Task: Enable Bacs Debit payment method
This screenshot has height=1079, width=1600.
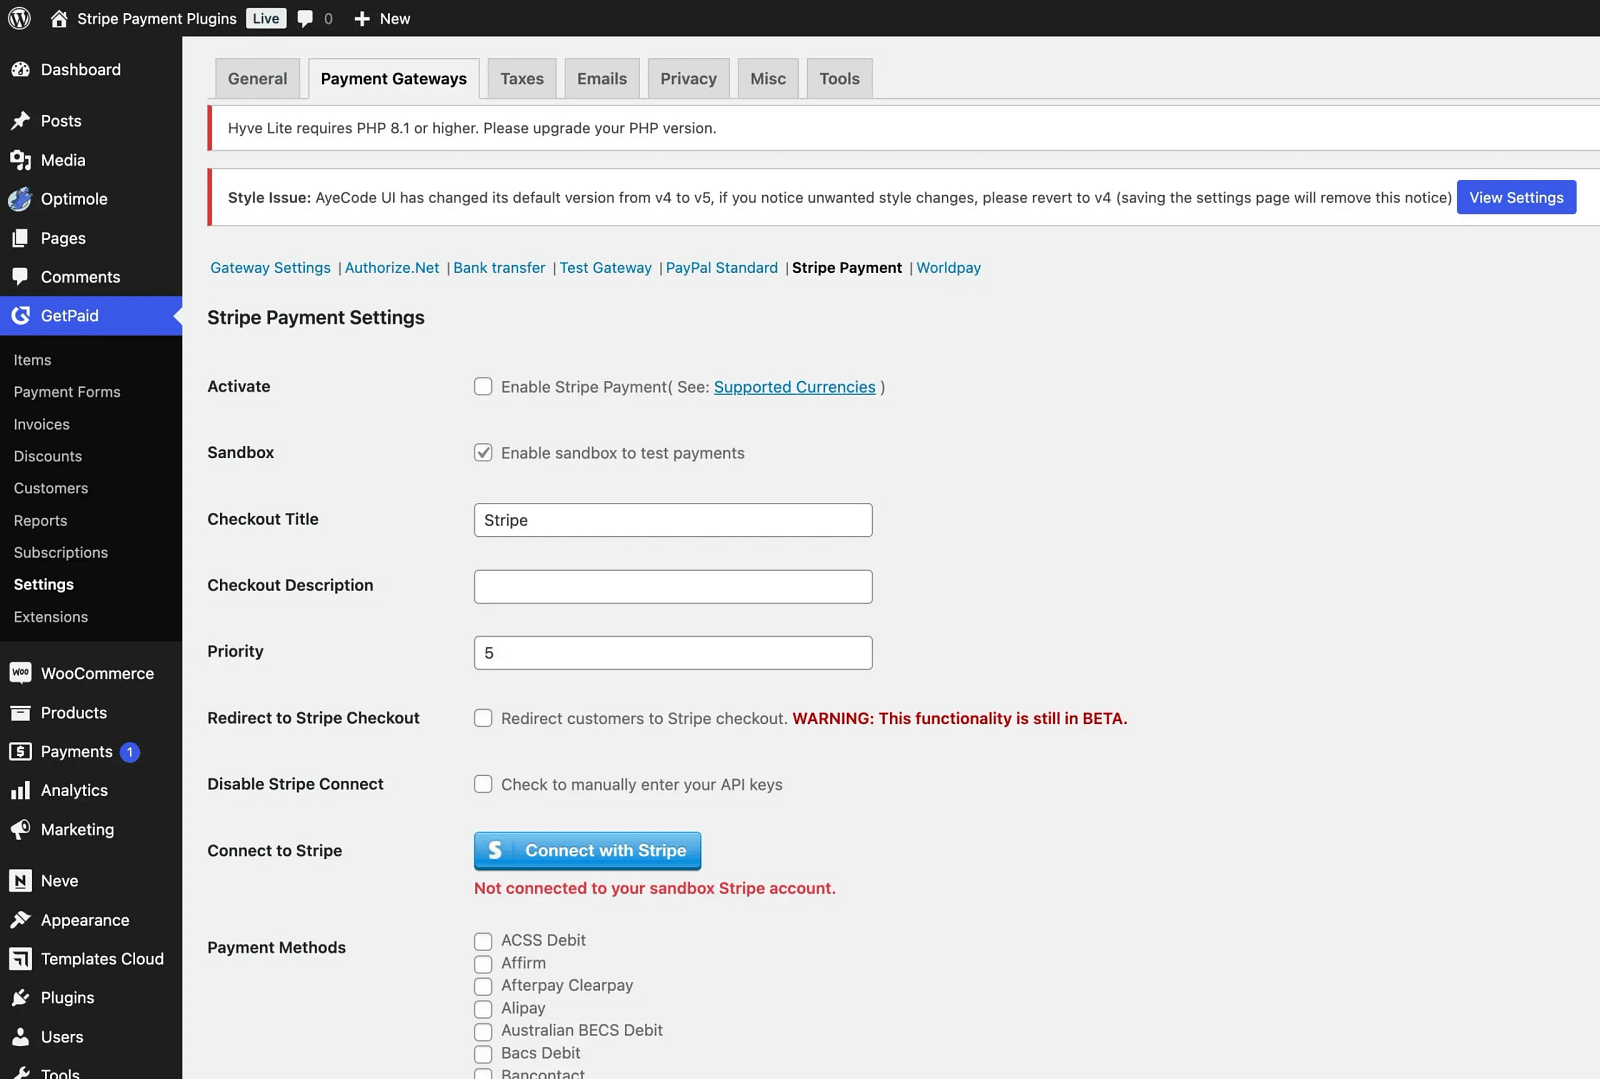Action: pyautogui.click(x=483, y=1054)
